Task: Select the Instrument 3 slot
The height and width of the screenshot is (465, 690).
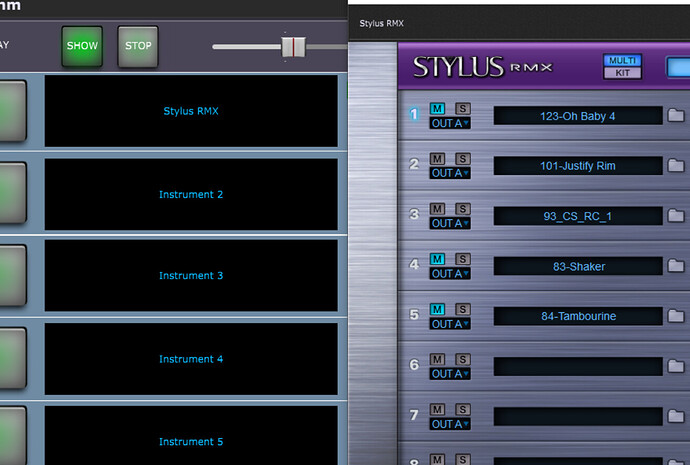Action: [x=191, y=275]
